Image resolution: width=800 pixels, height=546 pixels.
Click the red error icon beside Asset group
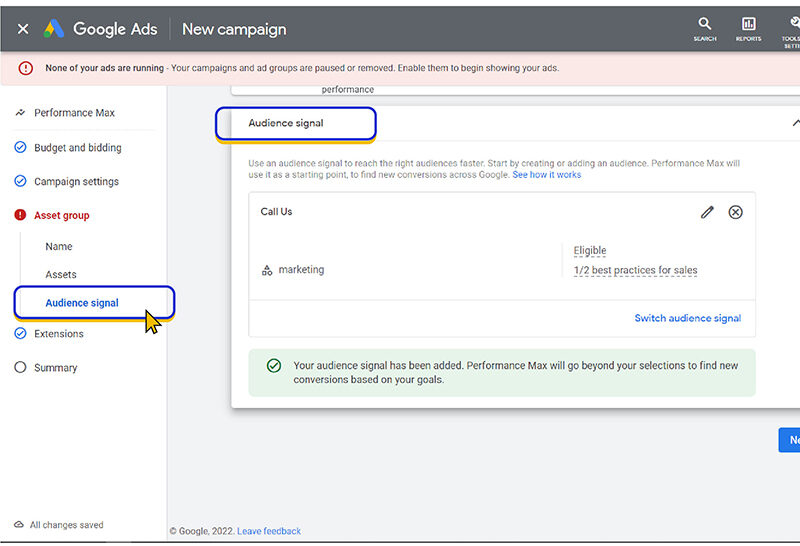20,215
